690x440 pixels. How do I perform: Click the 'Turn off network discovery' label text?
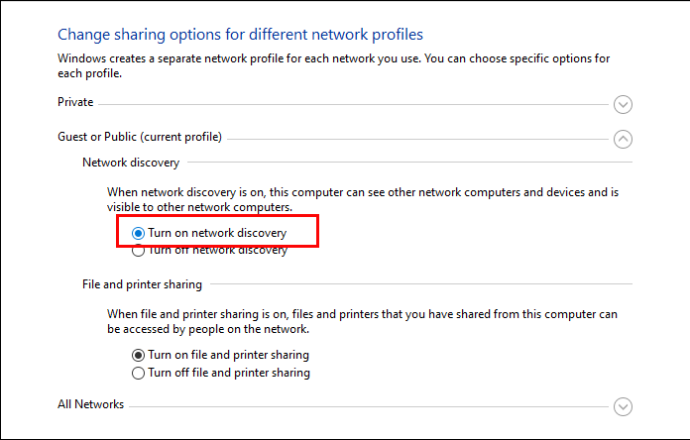click(x=217, y=251)
